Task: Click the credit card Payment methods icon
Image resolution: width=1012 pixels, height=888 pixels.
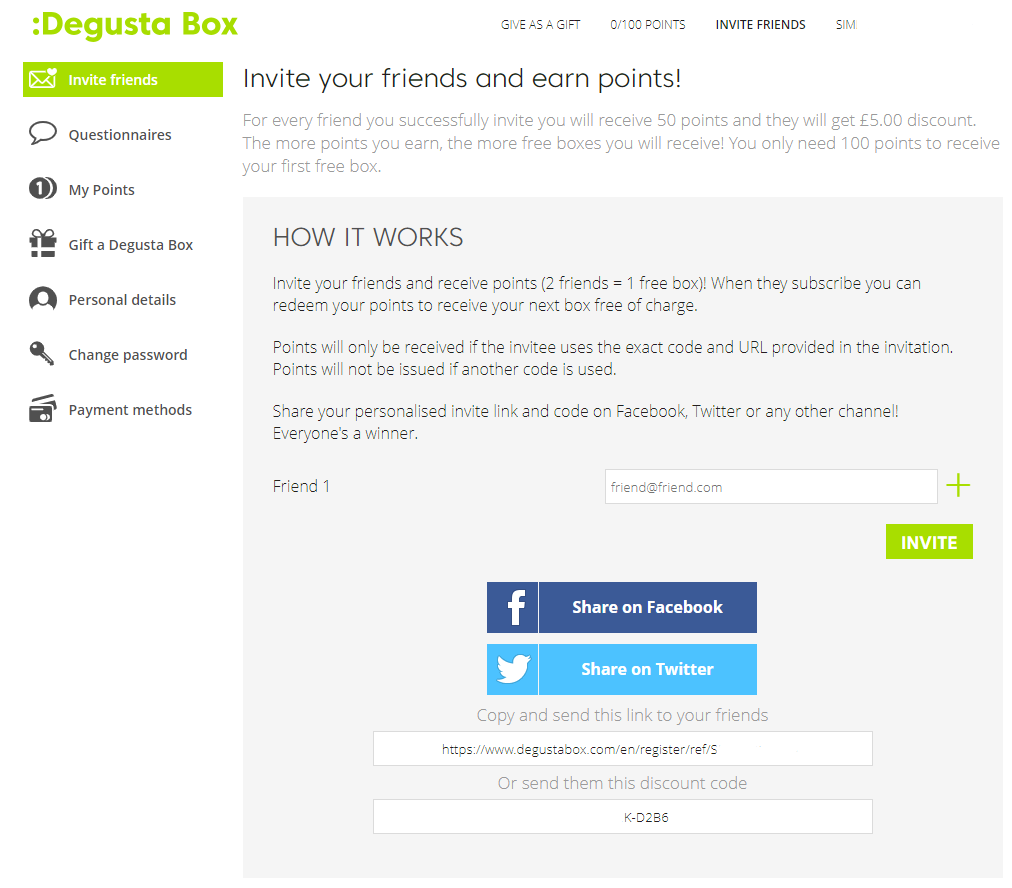Action: (x=43, y=409)
